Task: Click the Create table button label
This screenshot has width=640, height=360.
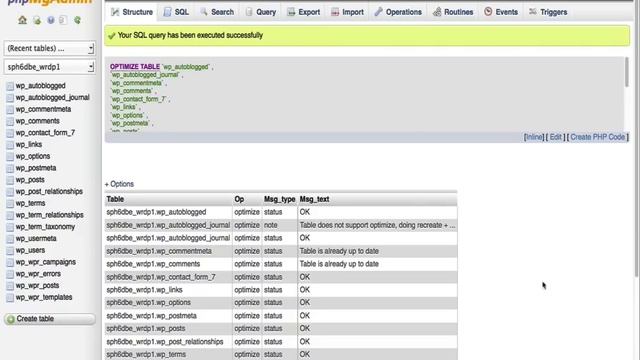Action: tap(35, 319)
